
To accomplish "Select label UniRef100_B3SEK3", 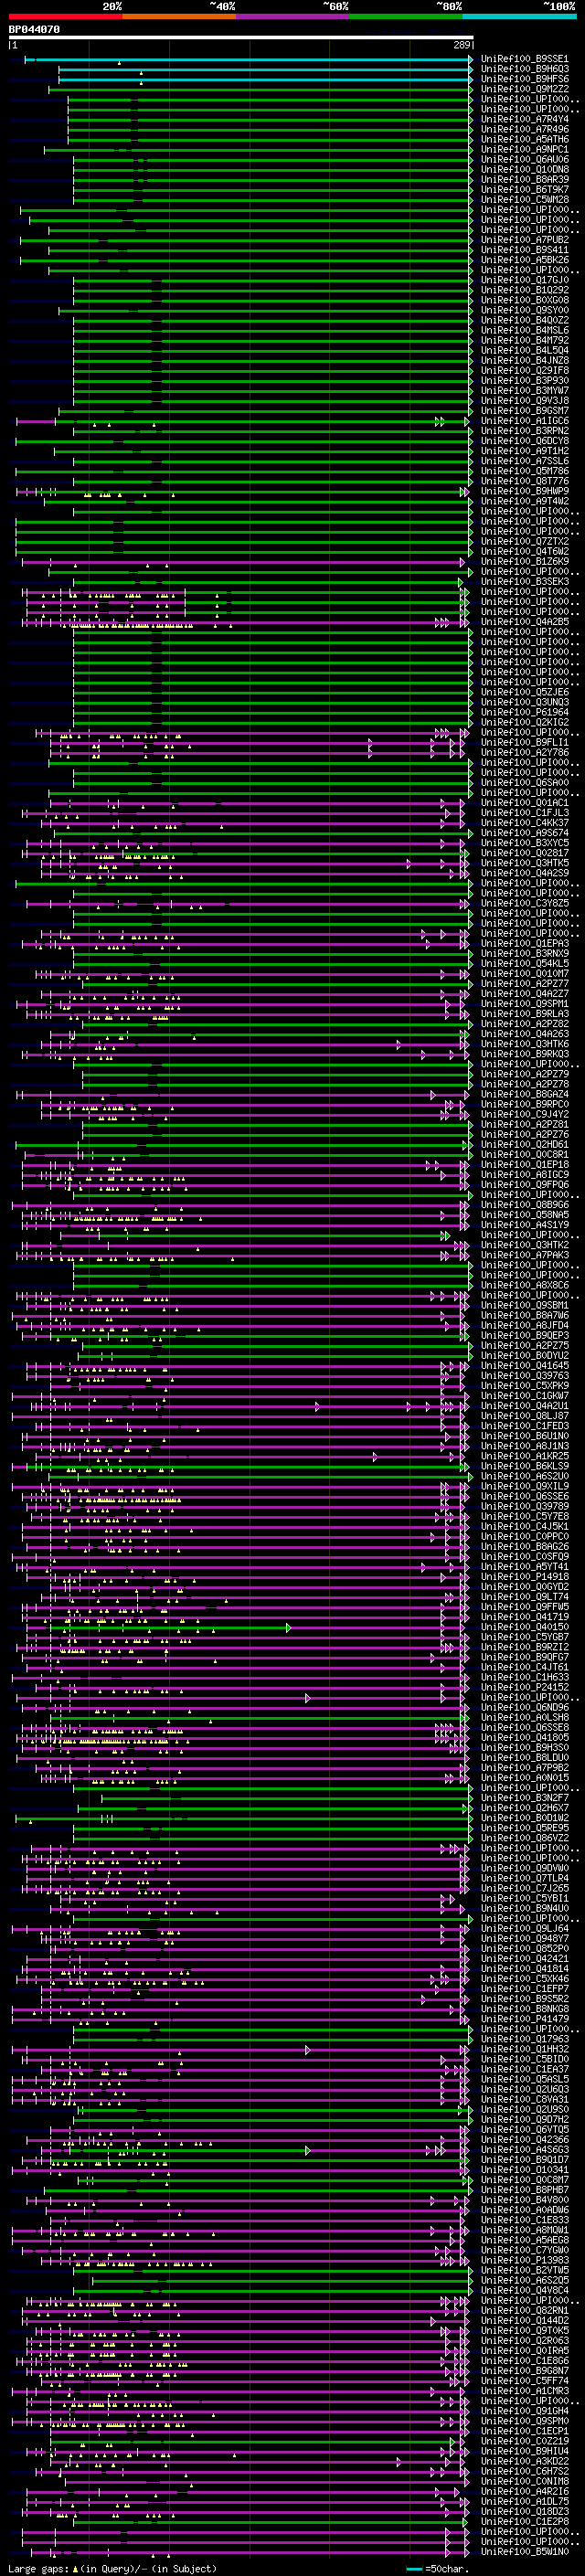I will [x=525, y=581].
